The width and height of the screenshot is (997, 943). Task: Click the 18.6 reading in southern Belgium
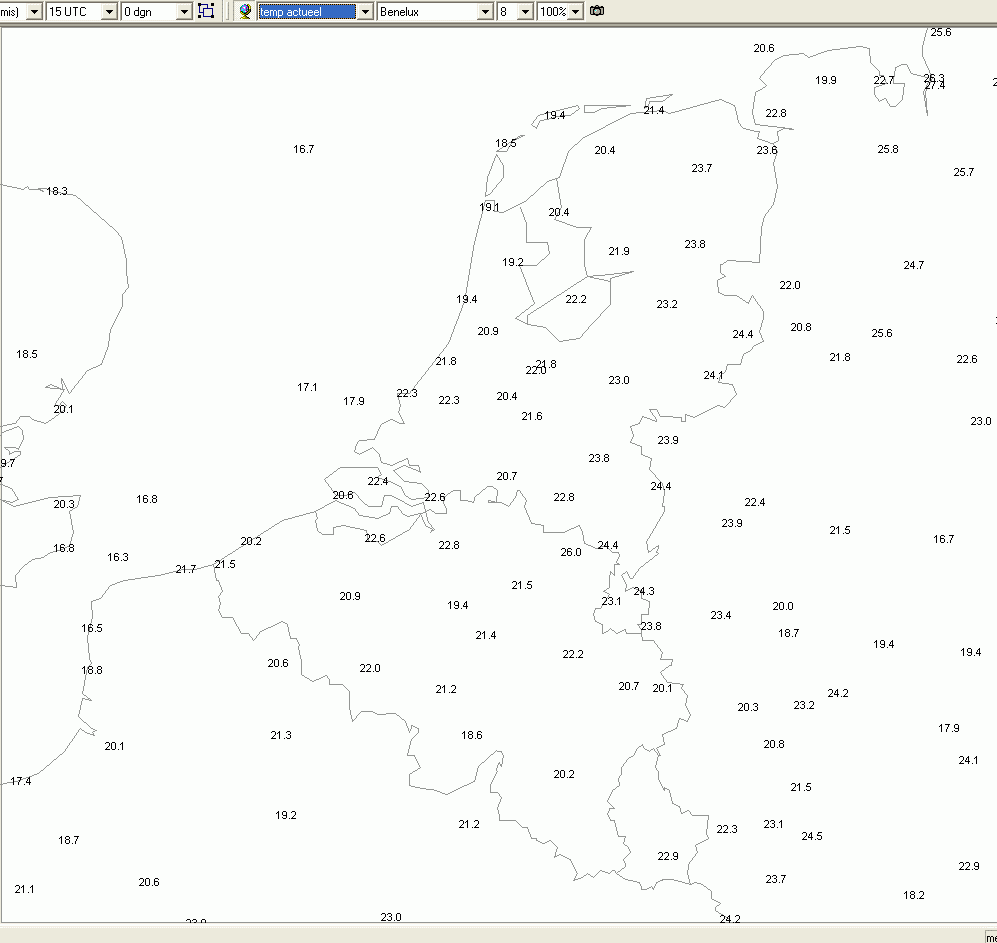[472, 735]
